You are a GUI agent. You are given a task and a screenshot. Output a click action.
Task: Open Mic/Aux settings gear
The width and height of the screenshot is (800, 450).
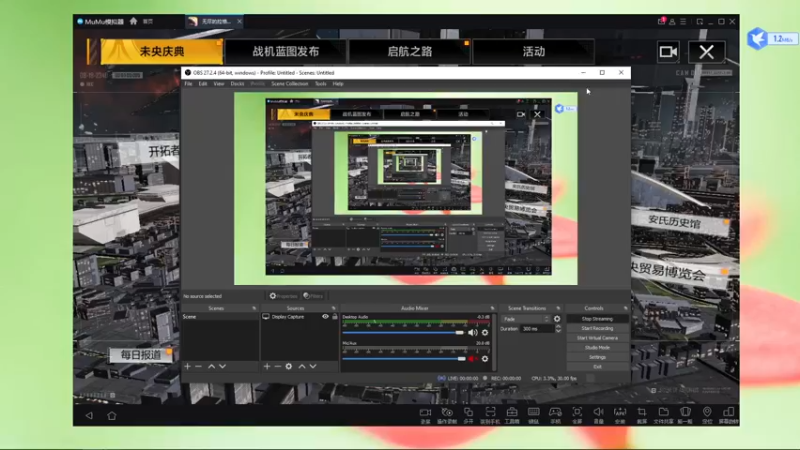485,359
